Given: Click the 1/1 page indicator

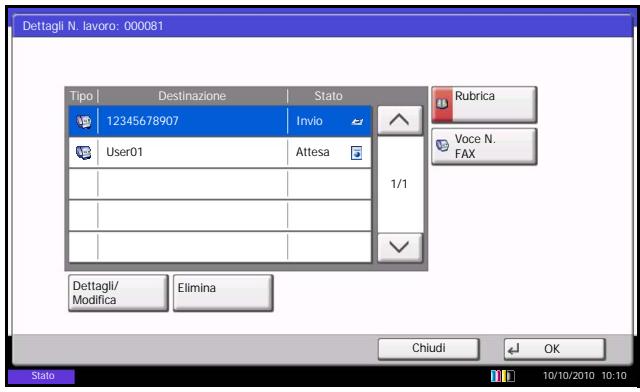Looking at the screenshot, I should (x=399, y=184).
